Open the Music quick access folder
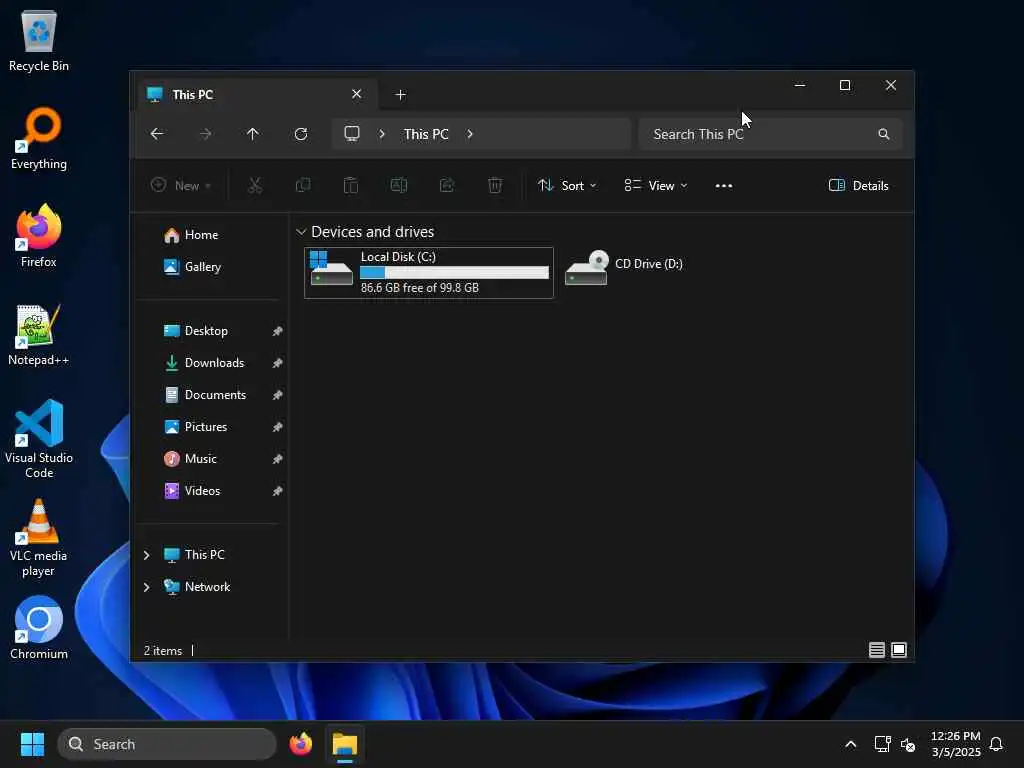 pos(200,459)
